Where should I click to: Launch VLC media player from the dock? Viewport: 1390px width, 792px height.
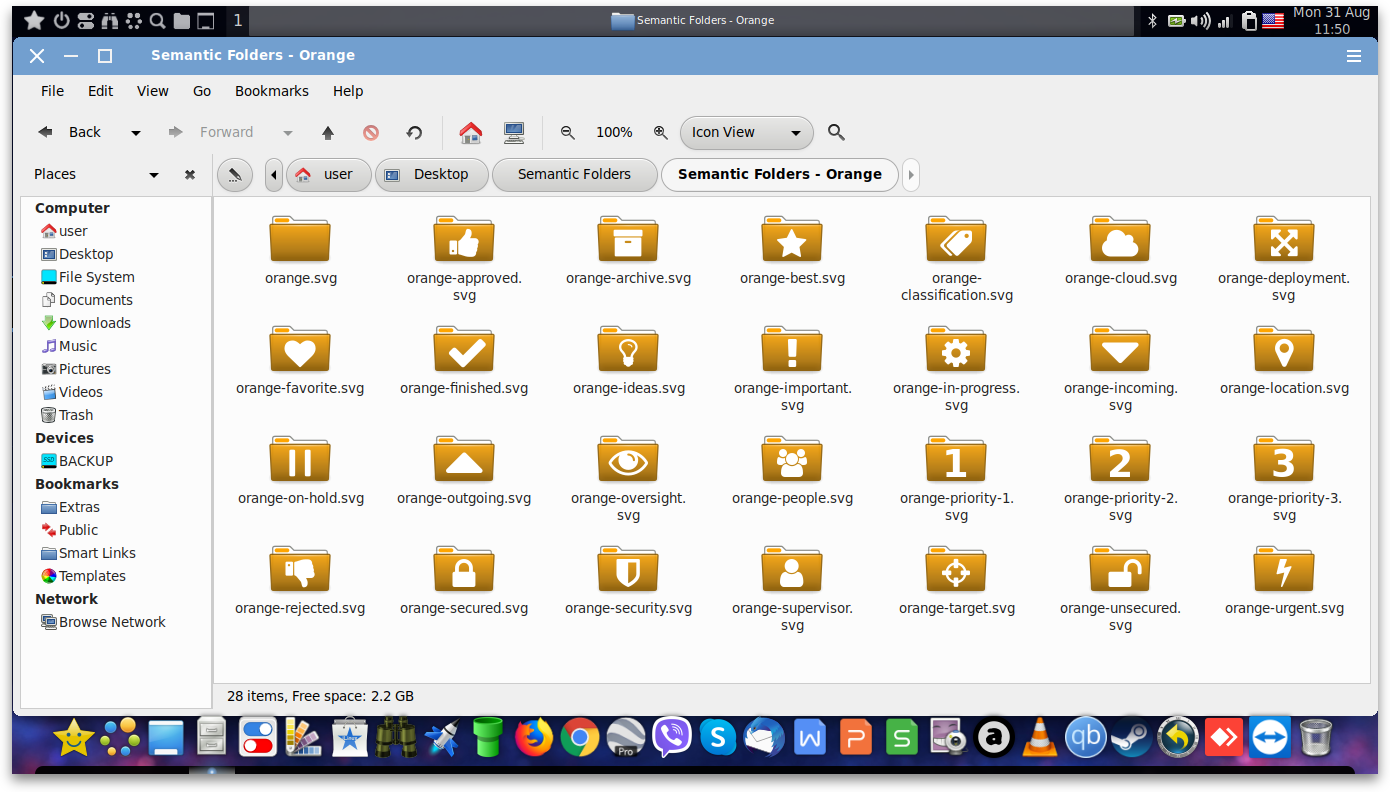(x=1039, y=739)
